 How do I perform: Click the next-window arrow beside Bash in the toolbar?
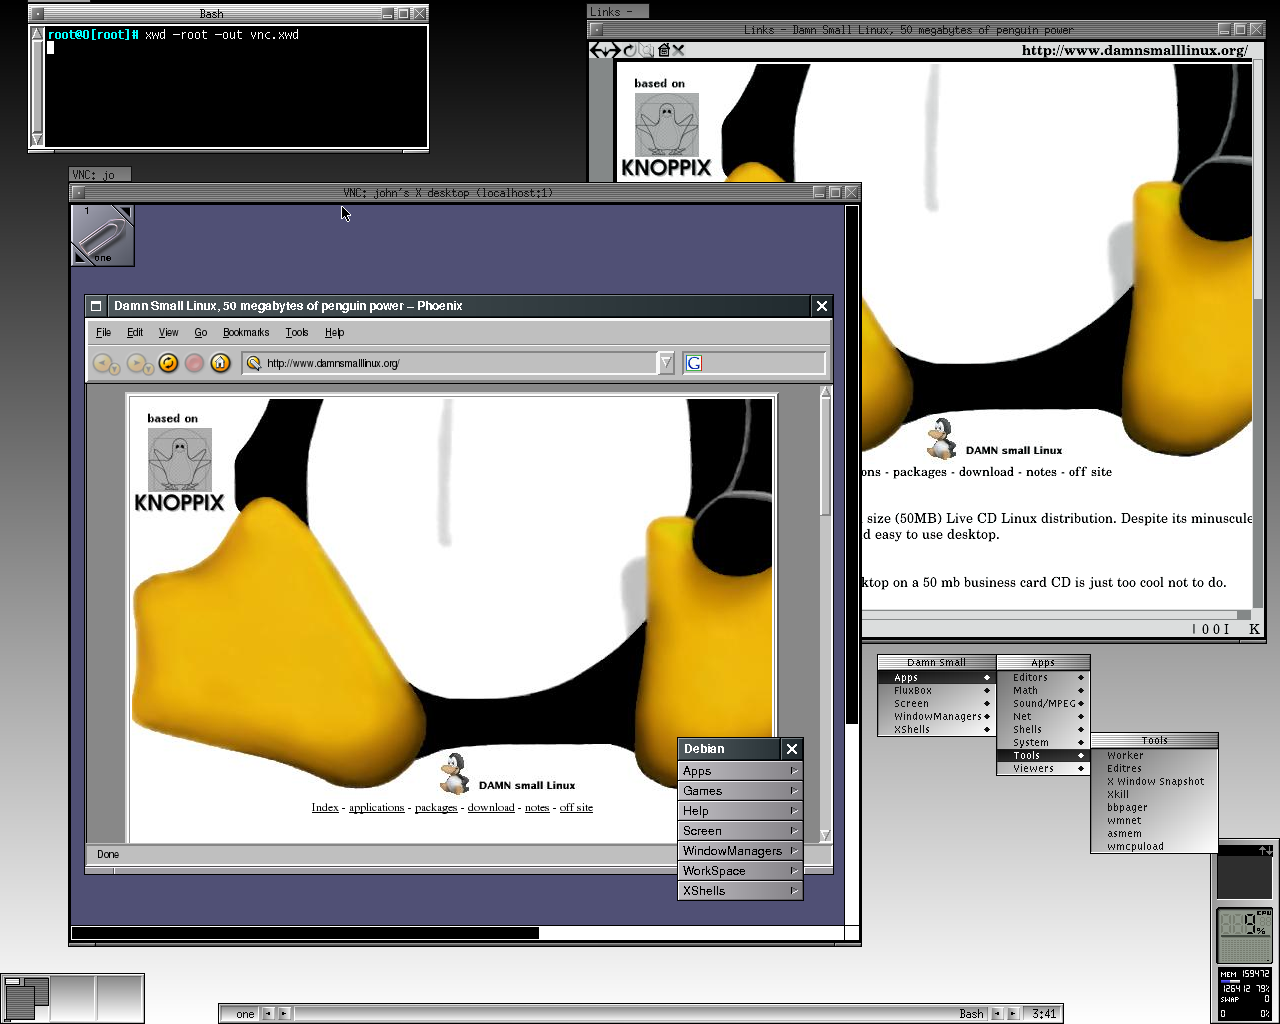click(x=1013, y=1014)
